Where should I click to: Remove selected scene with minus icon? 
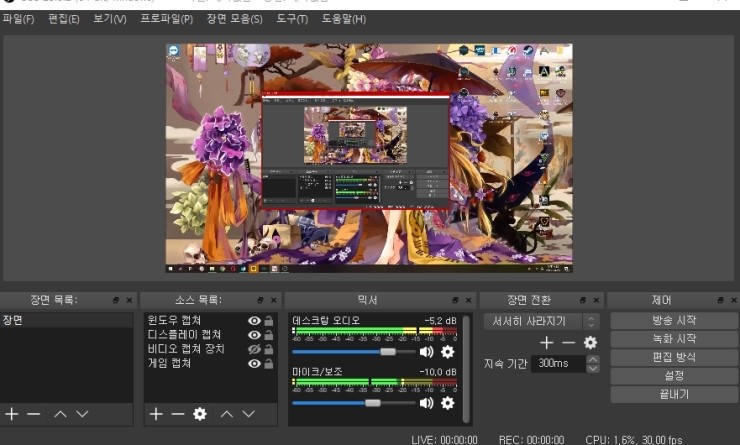tap(34, 414)
